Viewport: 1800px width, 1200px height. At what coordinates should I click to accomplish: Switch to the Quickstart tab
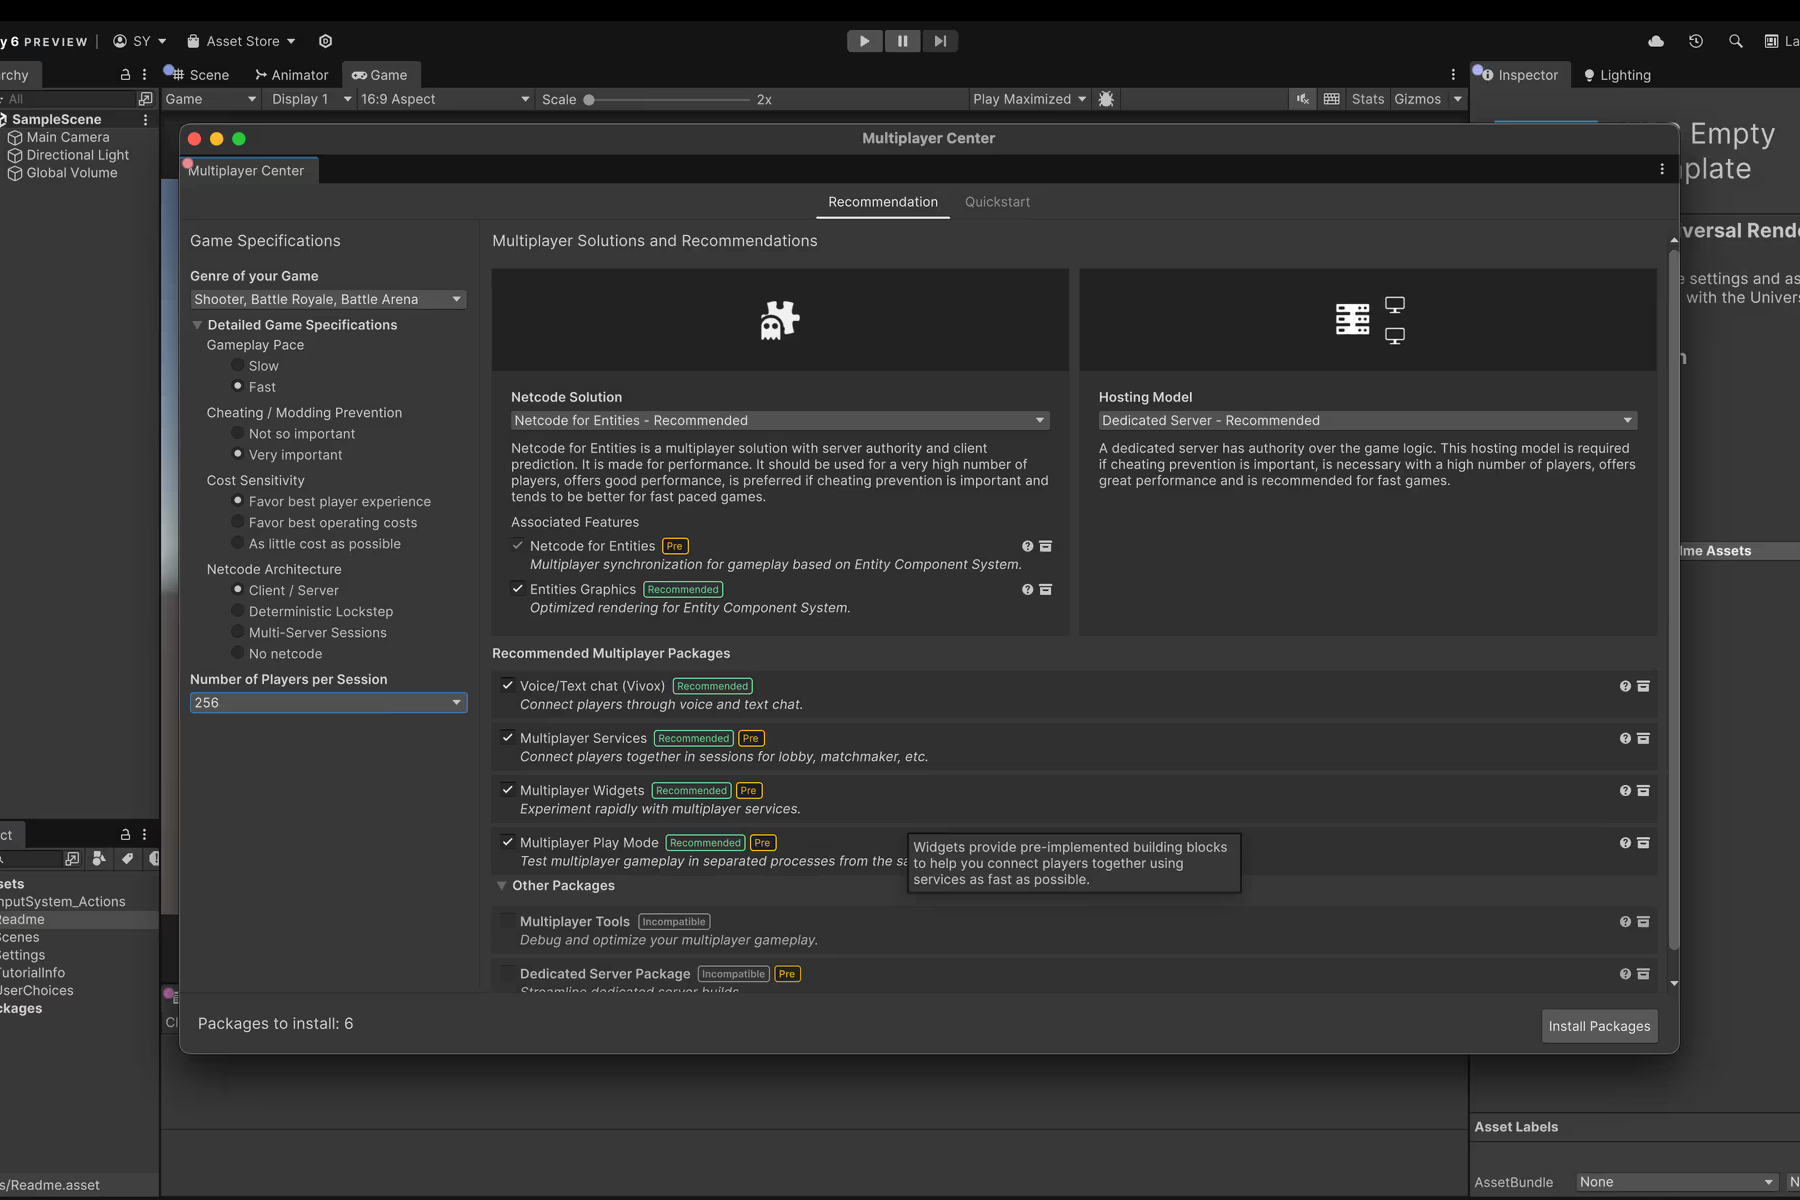pyautogui.click(x=997, y=202)
